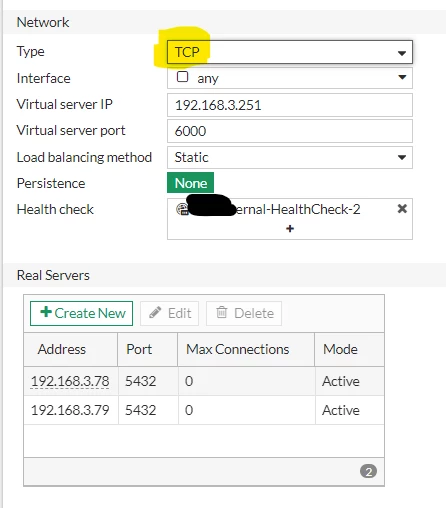Select the 192.168.3.79 real server row
The height and width of the screenshot is (508, 446).
tap(204, 410)
